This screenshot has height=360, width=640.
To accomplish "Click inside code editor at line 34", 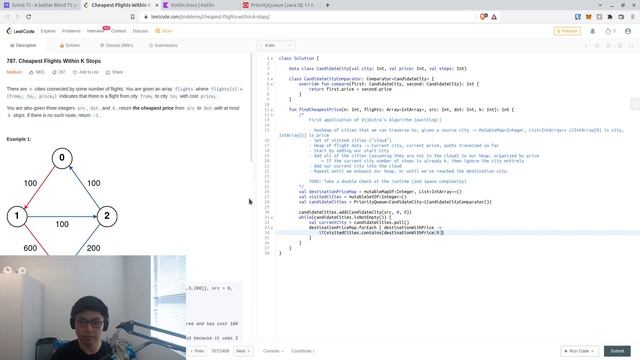I will (457, 233).
